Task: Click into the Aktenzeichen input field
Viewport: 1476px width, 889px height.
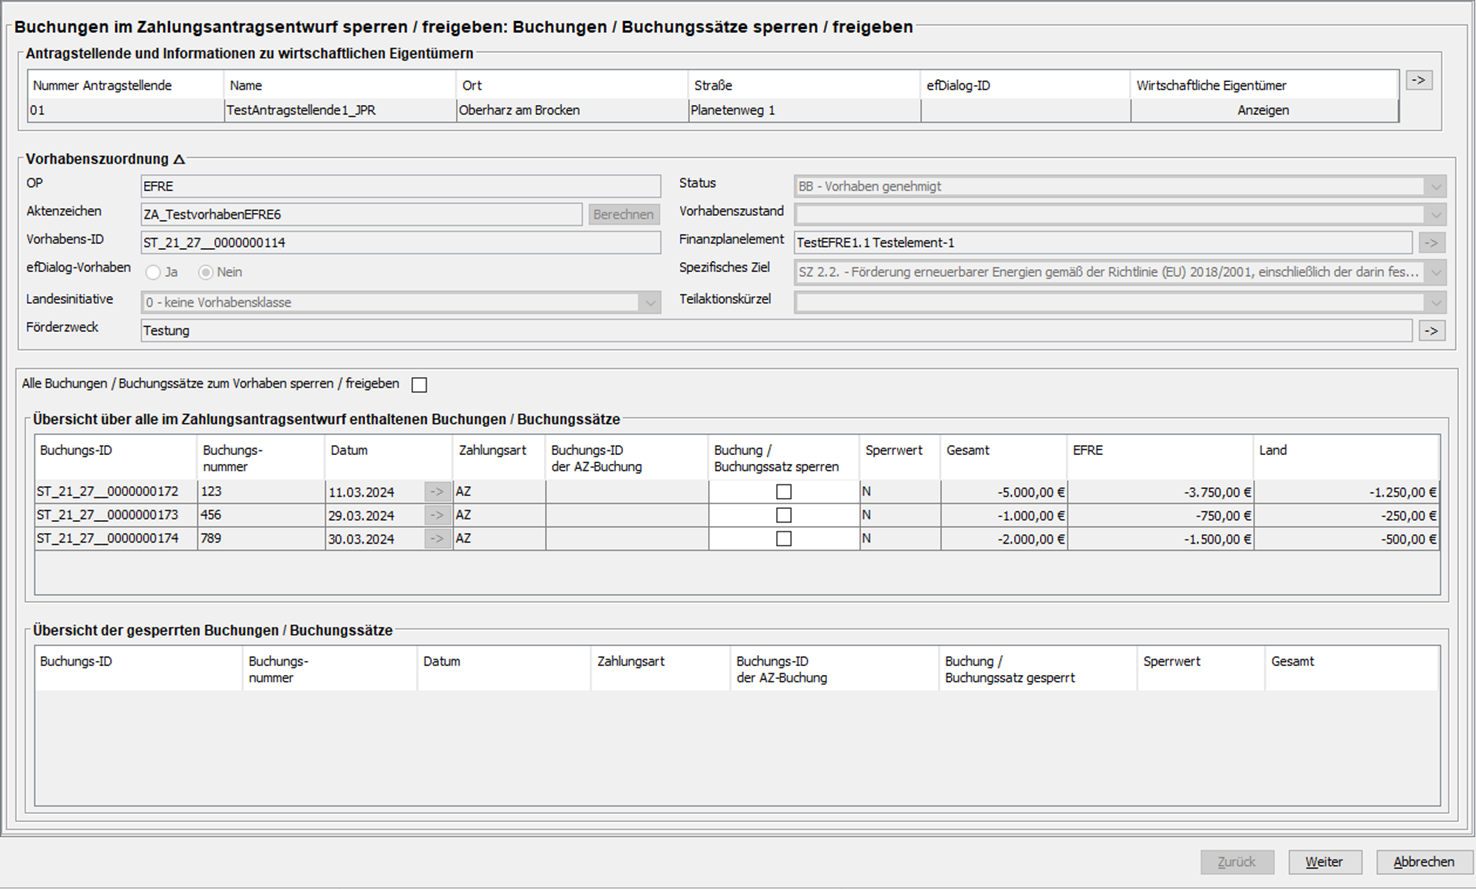Action: (361, 214)
